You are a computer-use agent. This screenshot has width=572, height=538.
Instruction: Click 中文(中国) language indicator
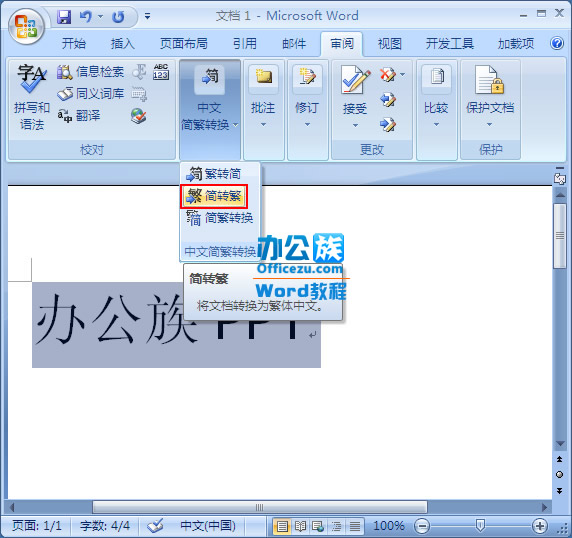click(208, 526)
